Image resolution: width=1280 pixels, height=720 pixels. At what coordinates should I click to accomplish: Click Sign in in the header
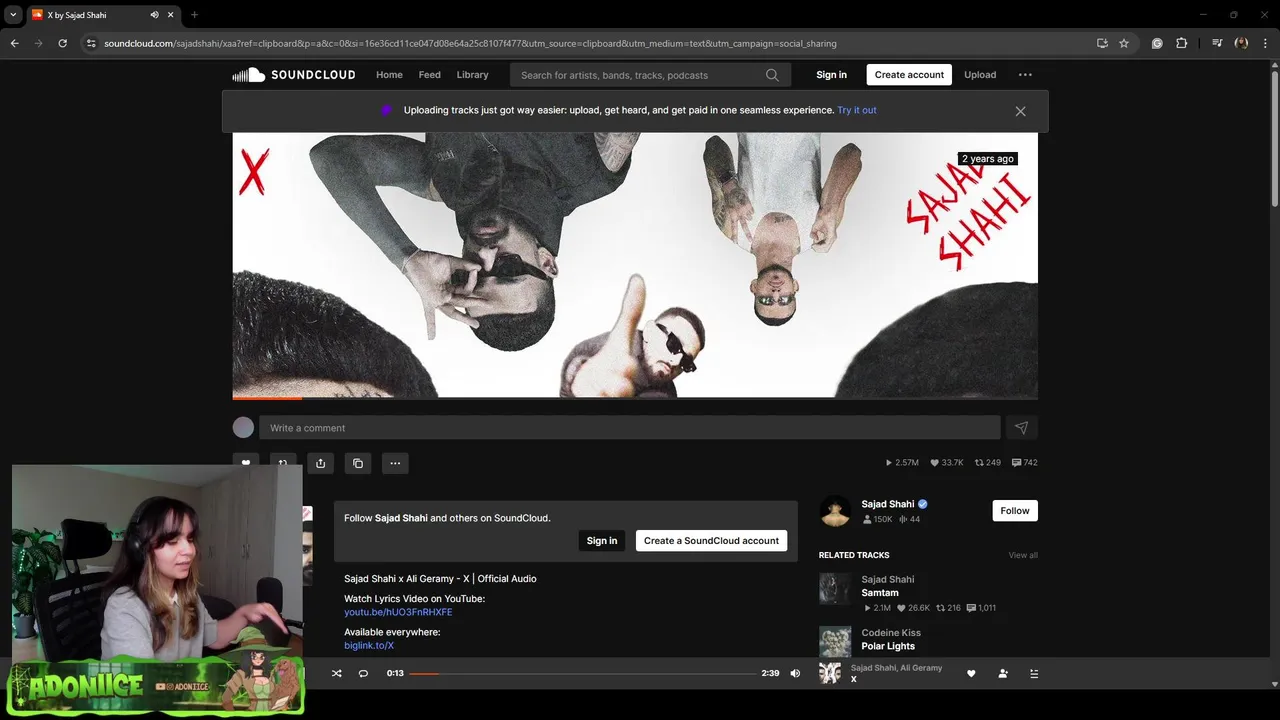pyautogui.click(x=831, y=75)
